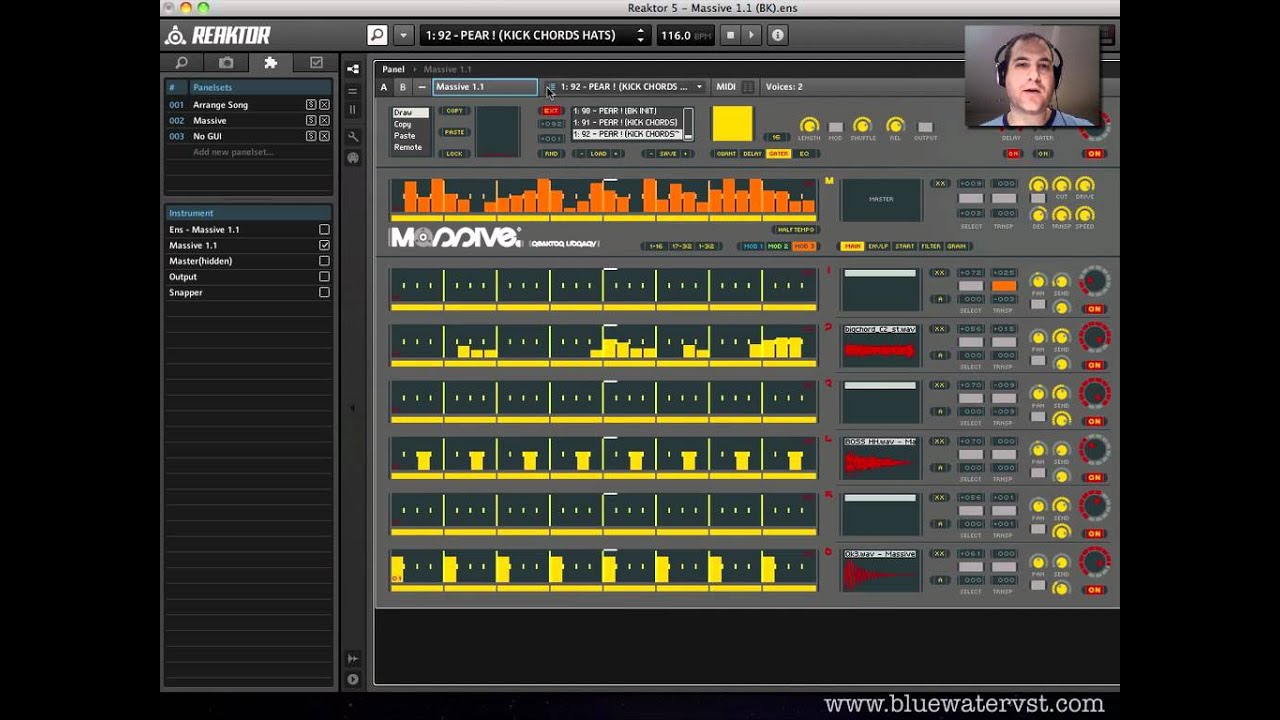The height and width of the screenshot is (720, 1280).
Task: Click the tempo field showing 116.0 BPM
Action: click(x=685, y=35)
